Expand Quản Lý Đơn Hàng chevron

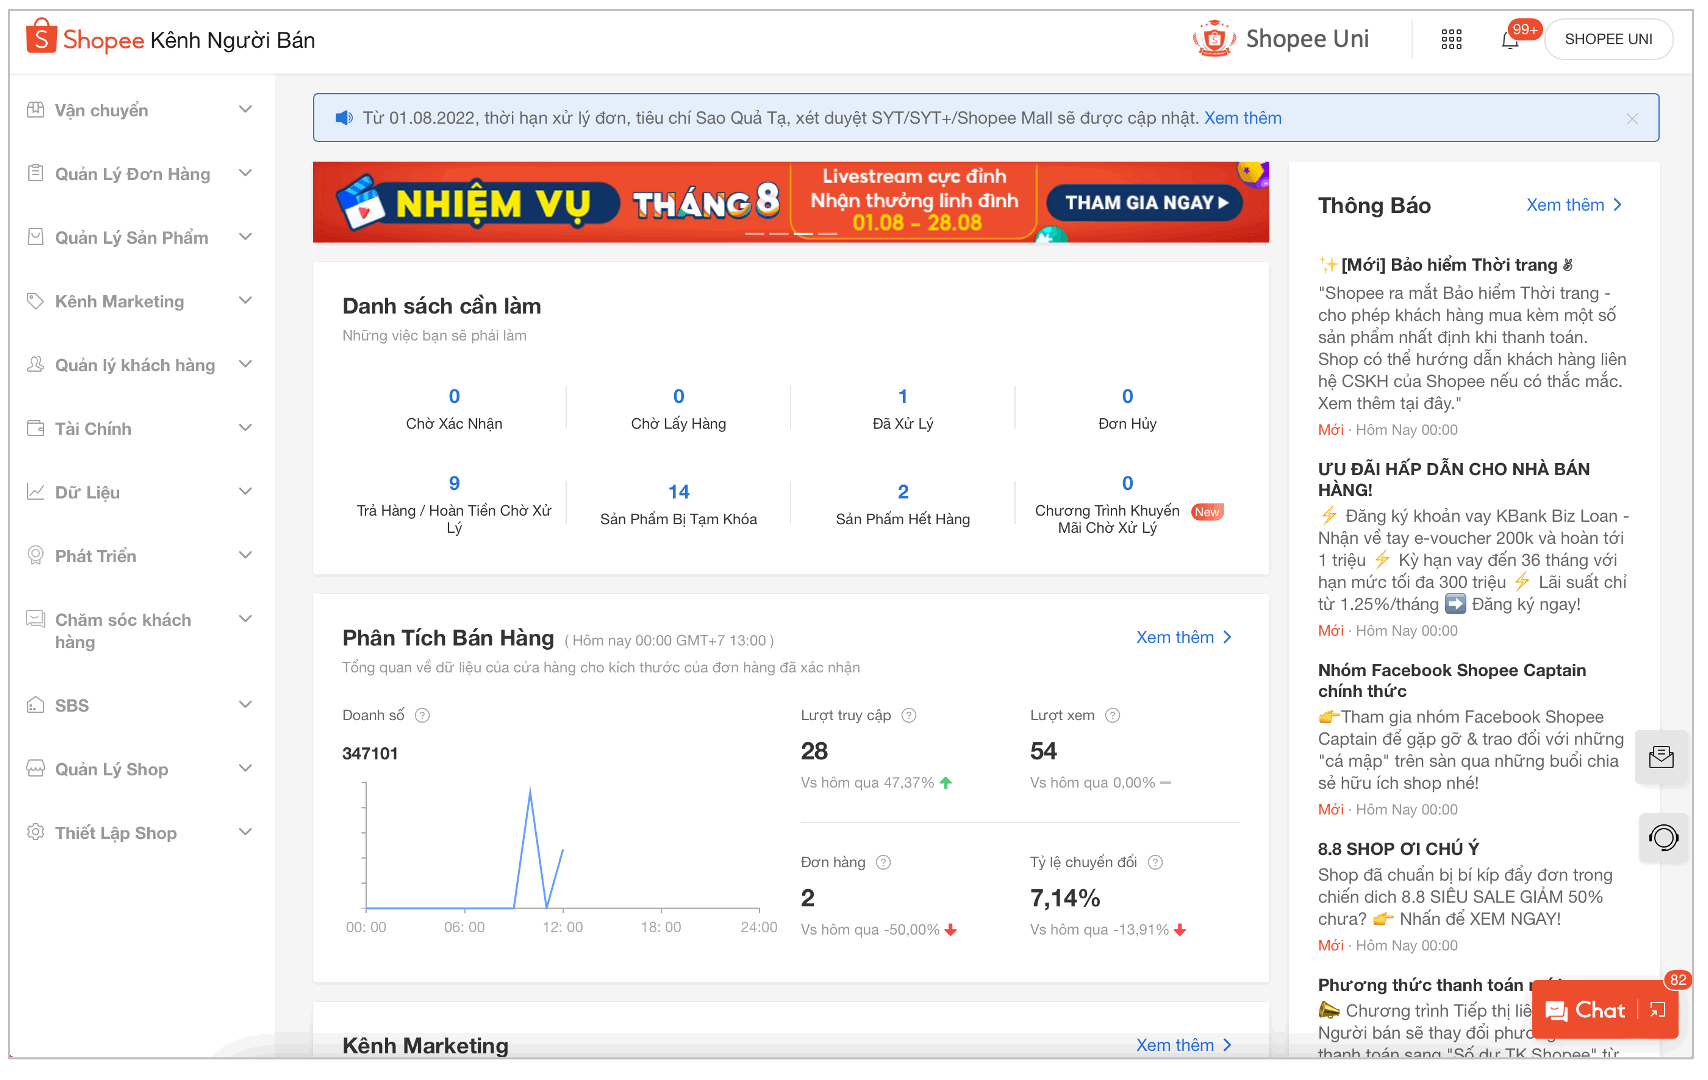pyautogui.click(x=245, y=173)
